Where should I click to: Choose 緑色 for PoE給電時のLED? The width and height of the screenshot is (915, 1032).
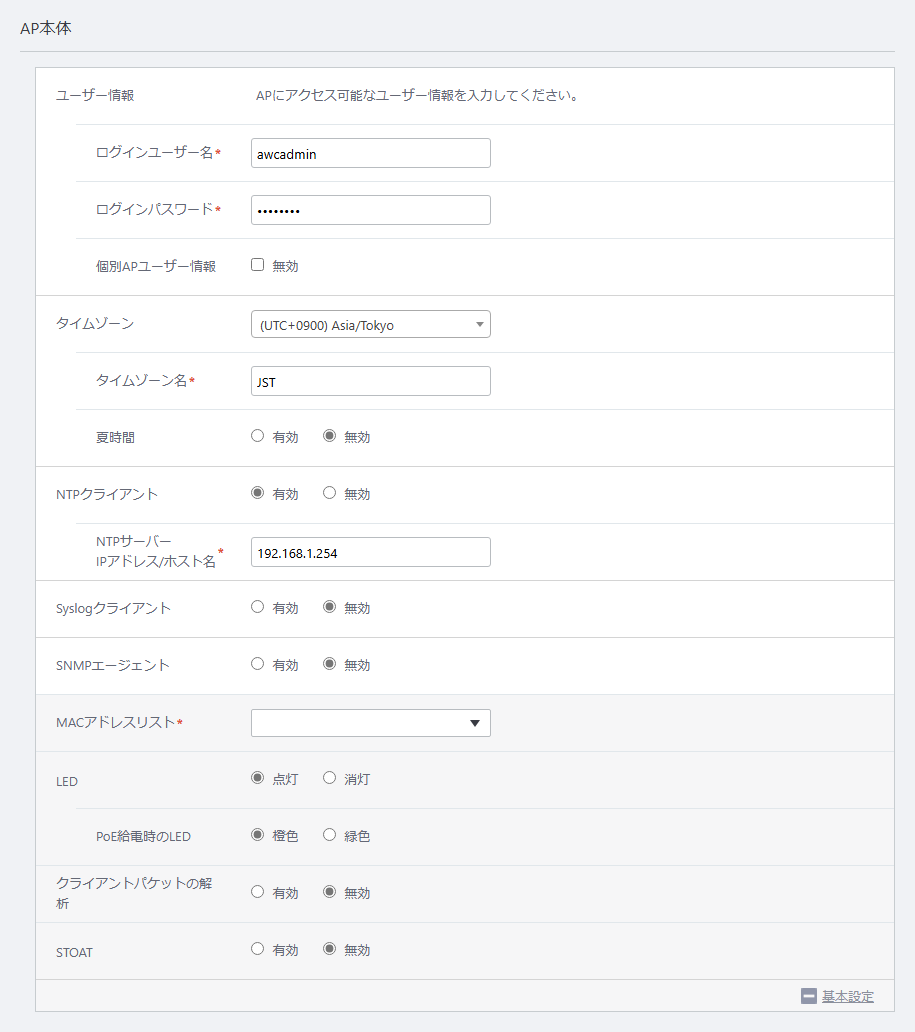pos(329,835)
